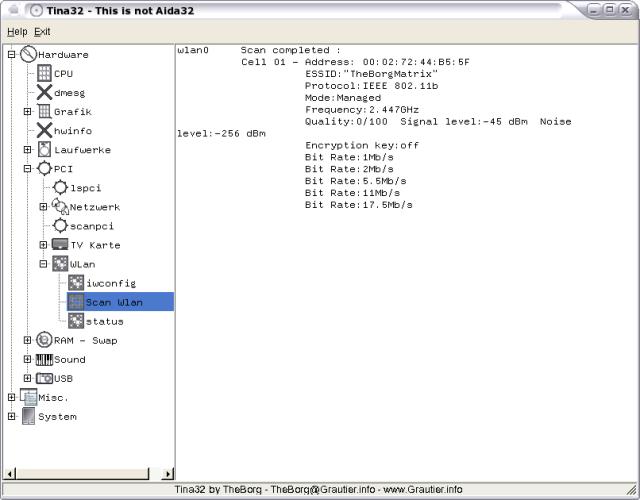Click the Protocol:IEEE 802.11b line

(x=371, y=86)
